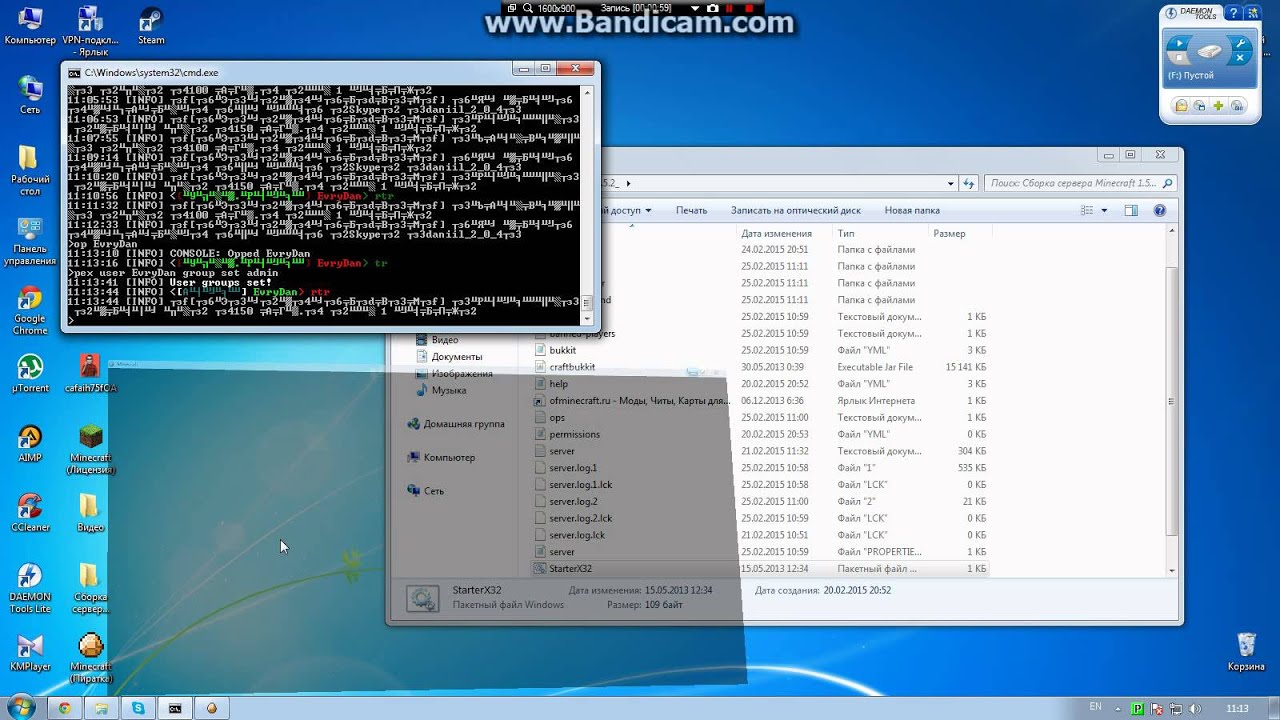
Task: Open the Windows Start button
Action: (21, 707)
